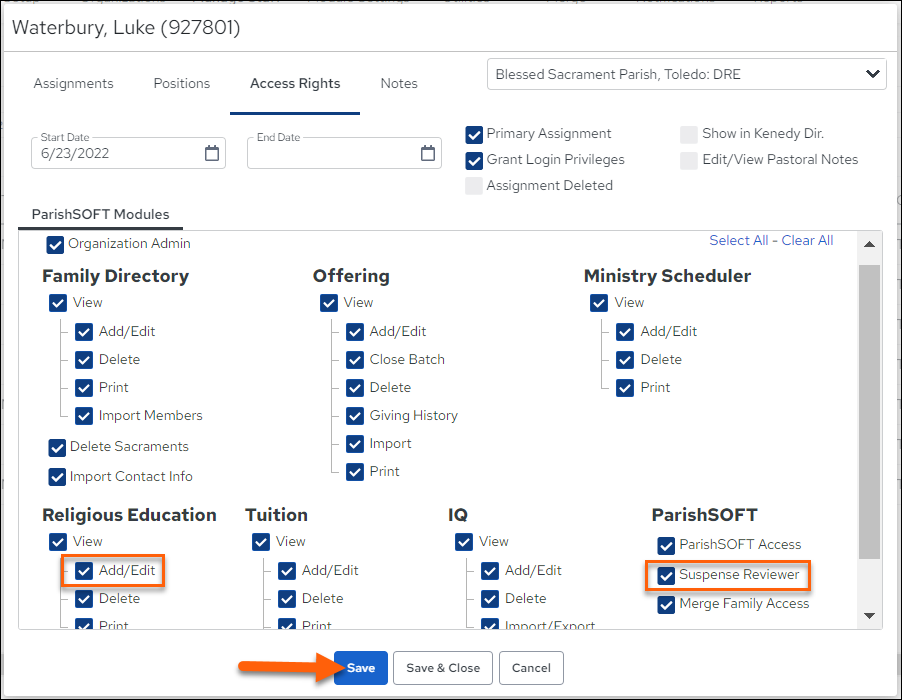Viewport: 902px width, 700px height.
Task: Uncheck Tuition Delete permission
Action: 287,599
